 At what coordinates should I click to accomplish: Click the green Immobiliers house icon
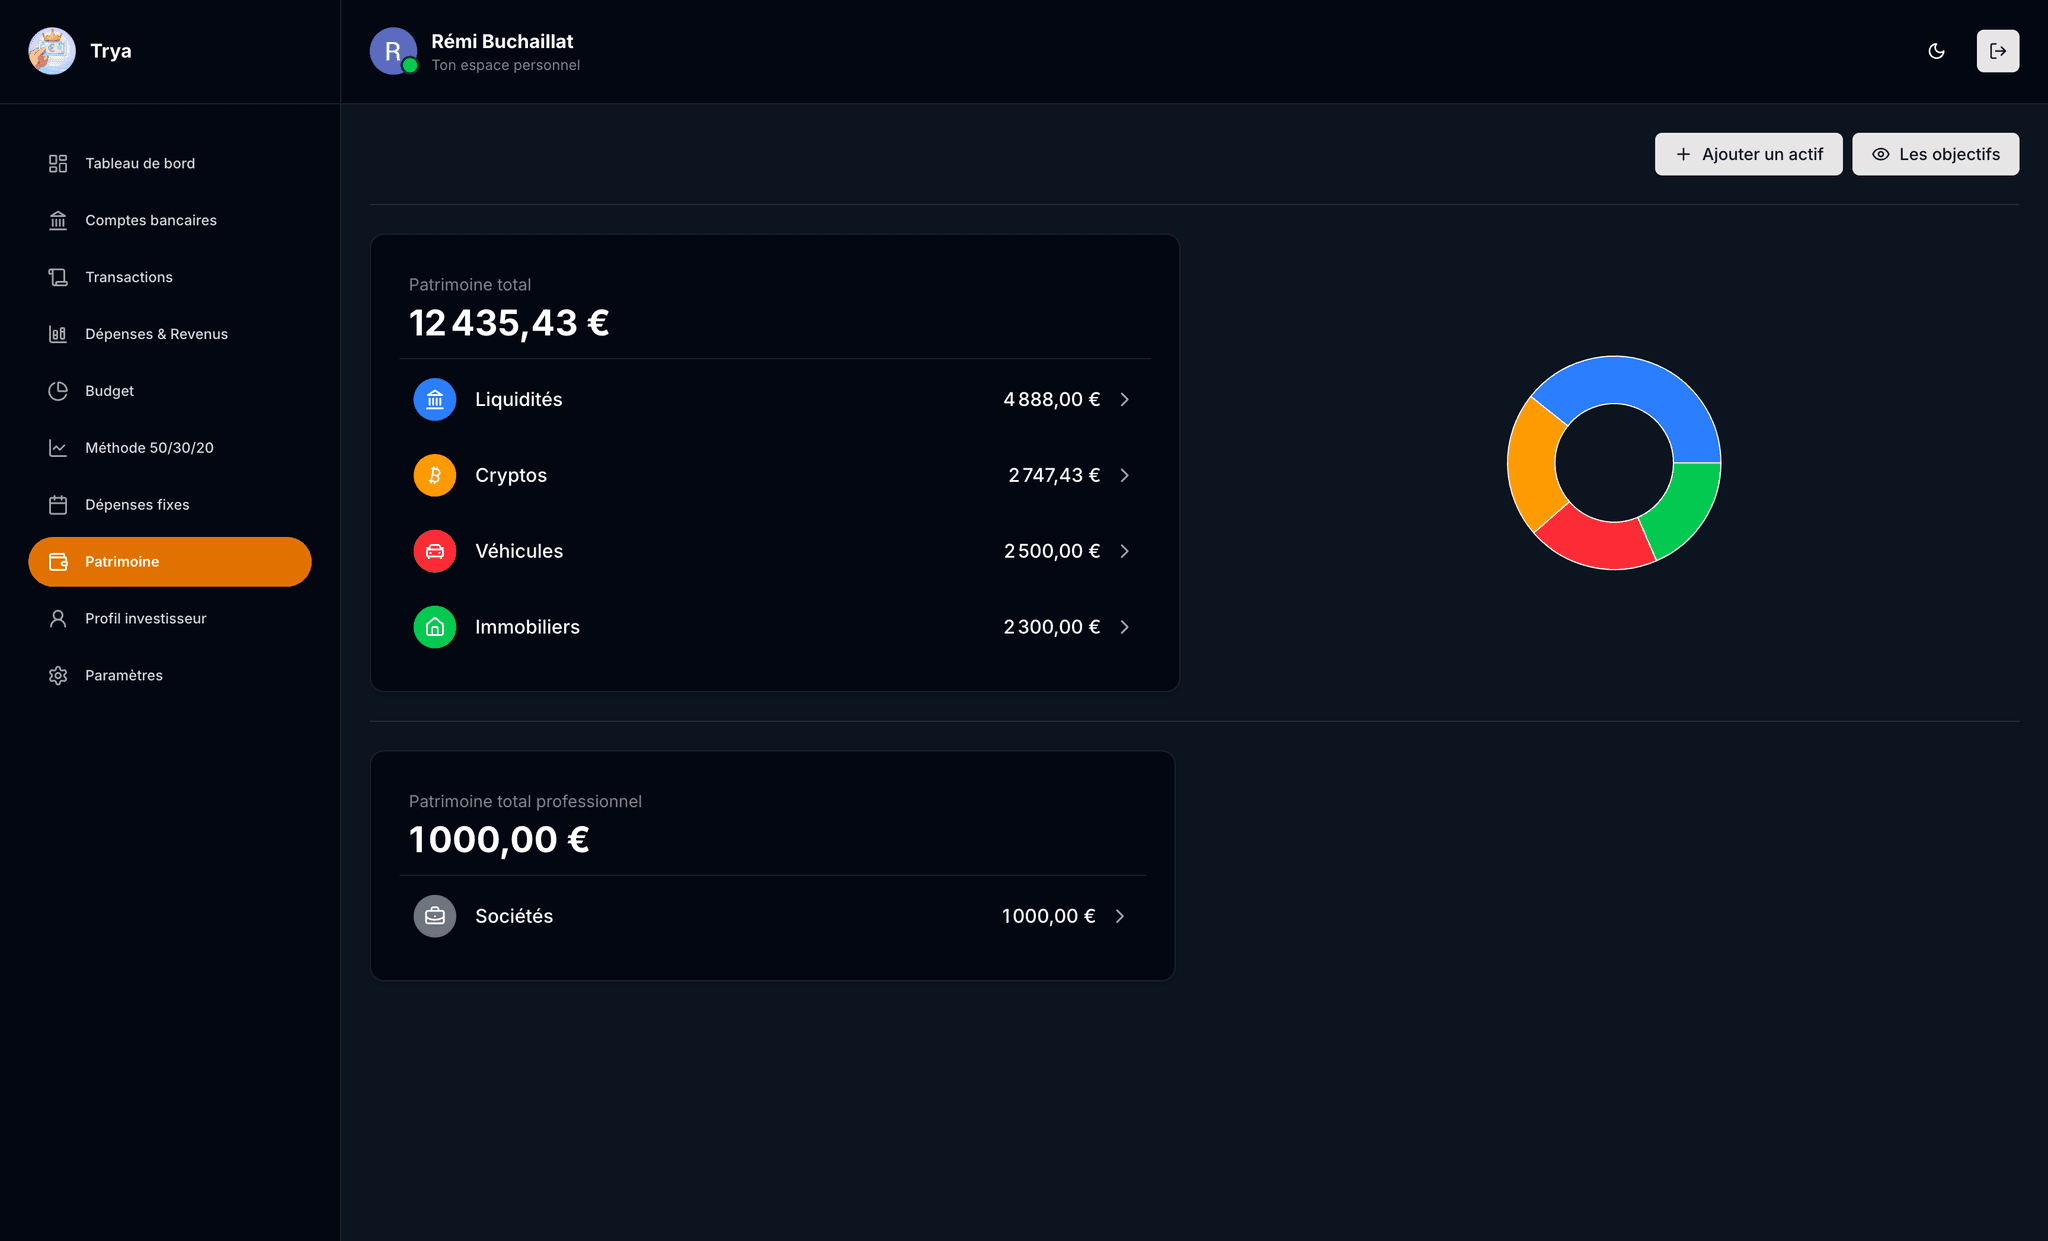click(x=435, y=627)
